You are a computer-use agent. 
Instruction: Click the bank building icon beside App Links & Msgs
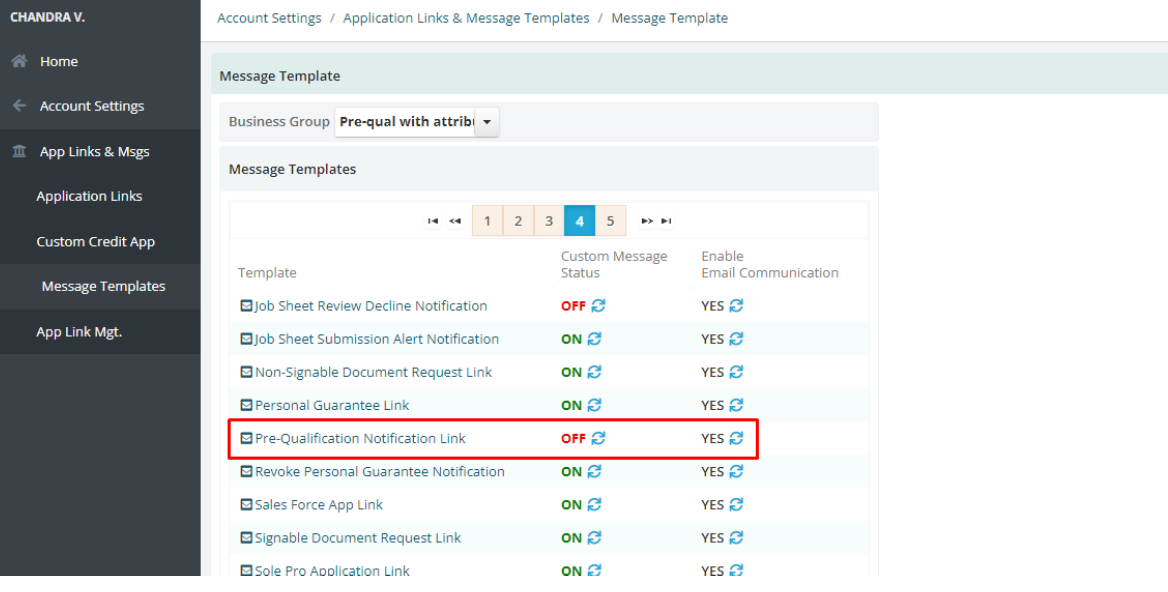pos(19,151)
